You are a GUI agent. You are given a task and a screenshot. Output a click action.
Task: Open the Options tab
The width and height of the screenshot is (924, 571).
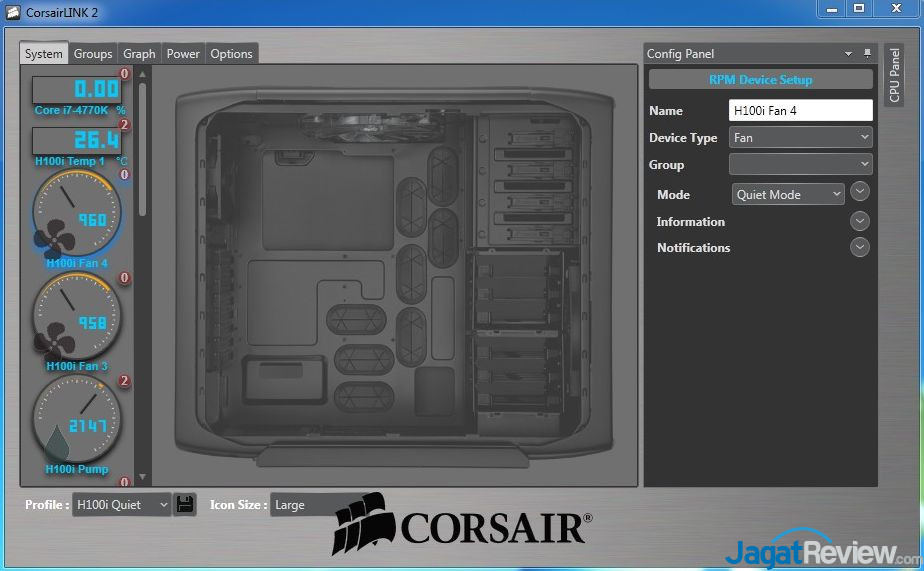point(231,54)
